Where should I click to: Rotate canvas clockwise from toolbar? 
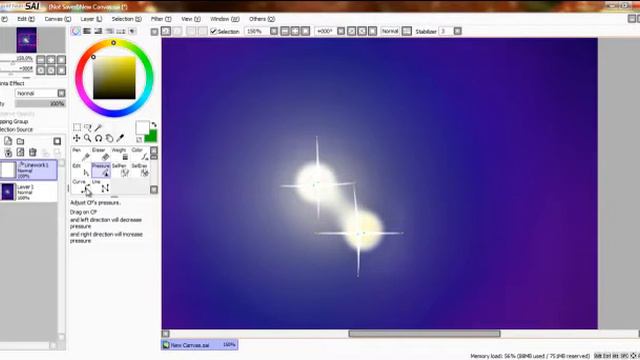pos(362,31)
